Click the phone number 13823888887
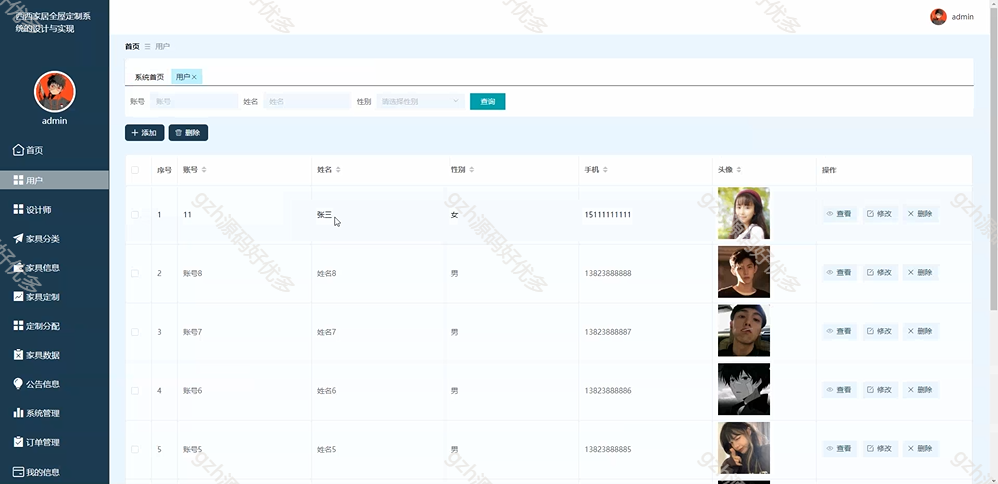998x484 pixels. click(x=608, y=332)
